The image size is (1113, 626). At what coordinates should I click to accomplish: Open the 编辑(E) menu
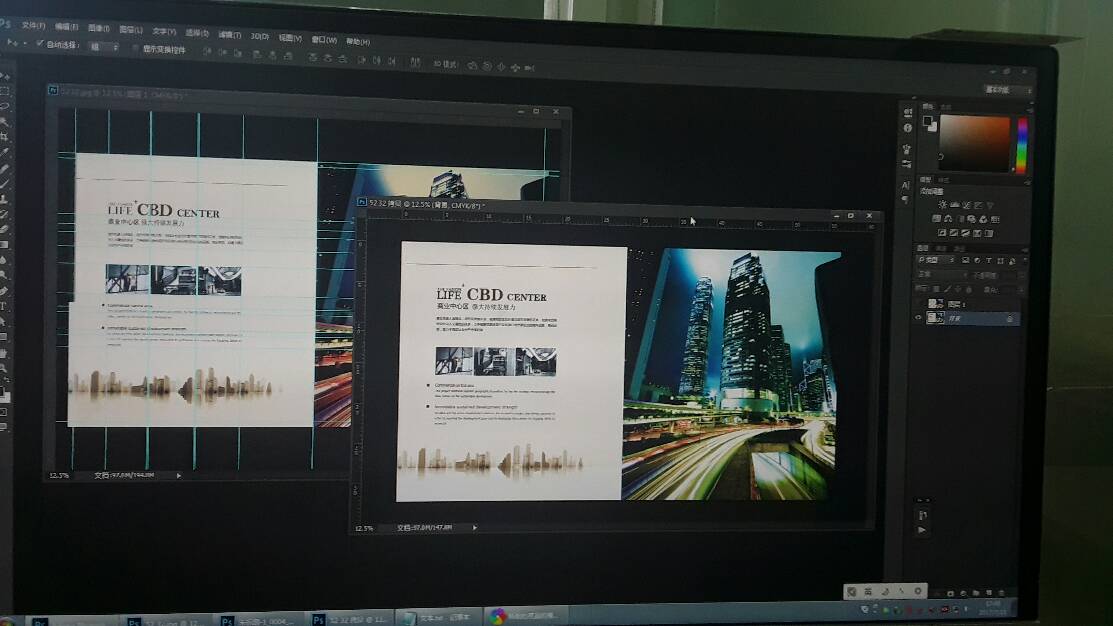coord(67,26)
